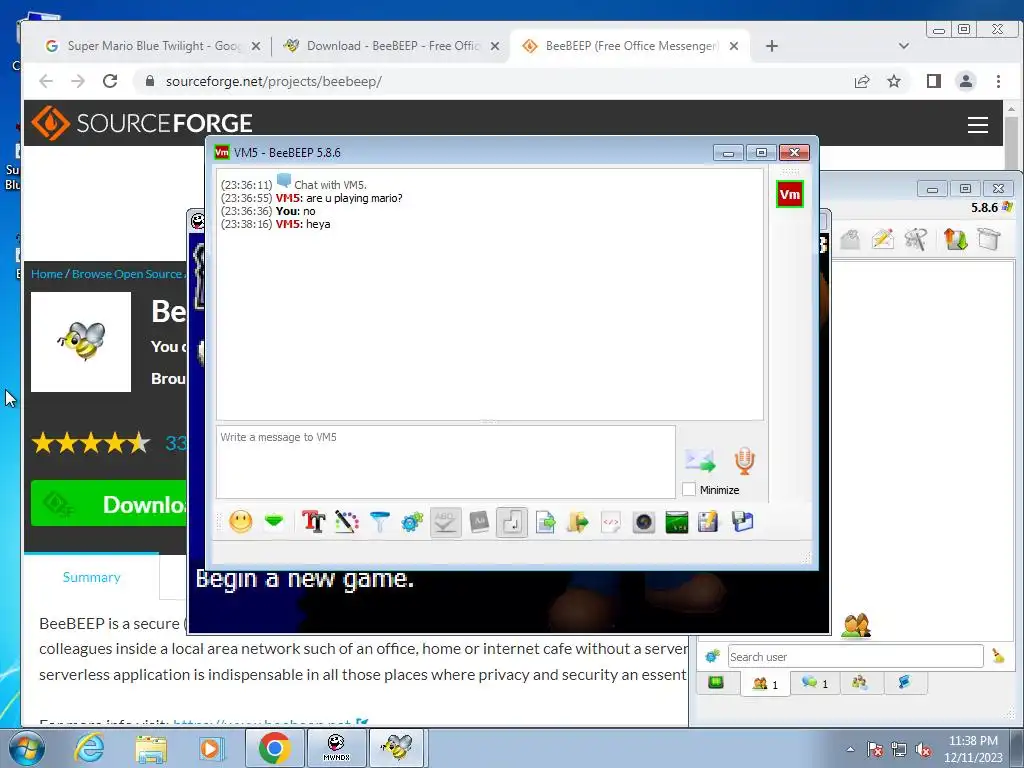This screenshot has height=768, width=1024.
Task: Open the emoticon picker in the chat toolbar
Action: tap(240, 522)
